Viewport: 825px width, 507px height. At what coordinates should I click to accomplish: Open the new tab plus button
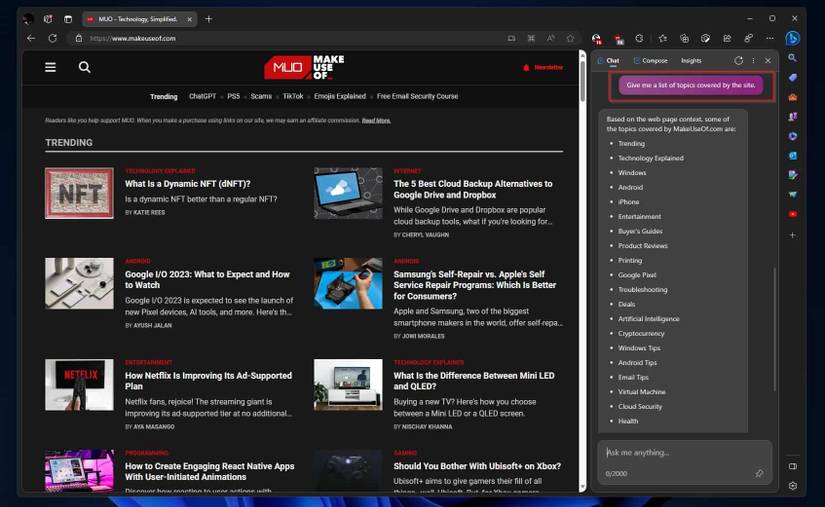(x=209, y=19)
